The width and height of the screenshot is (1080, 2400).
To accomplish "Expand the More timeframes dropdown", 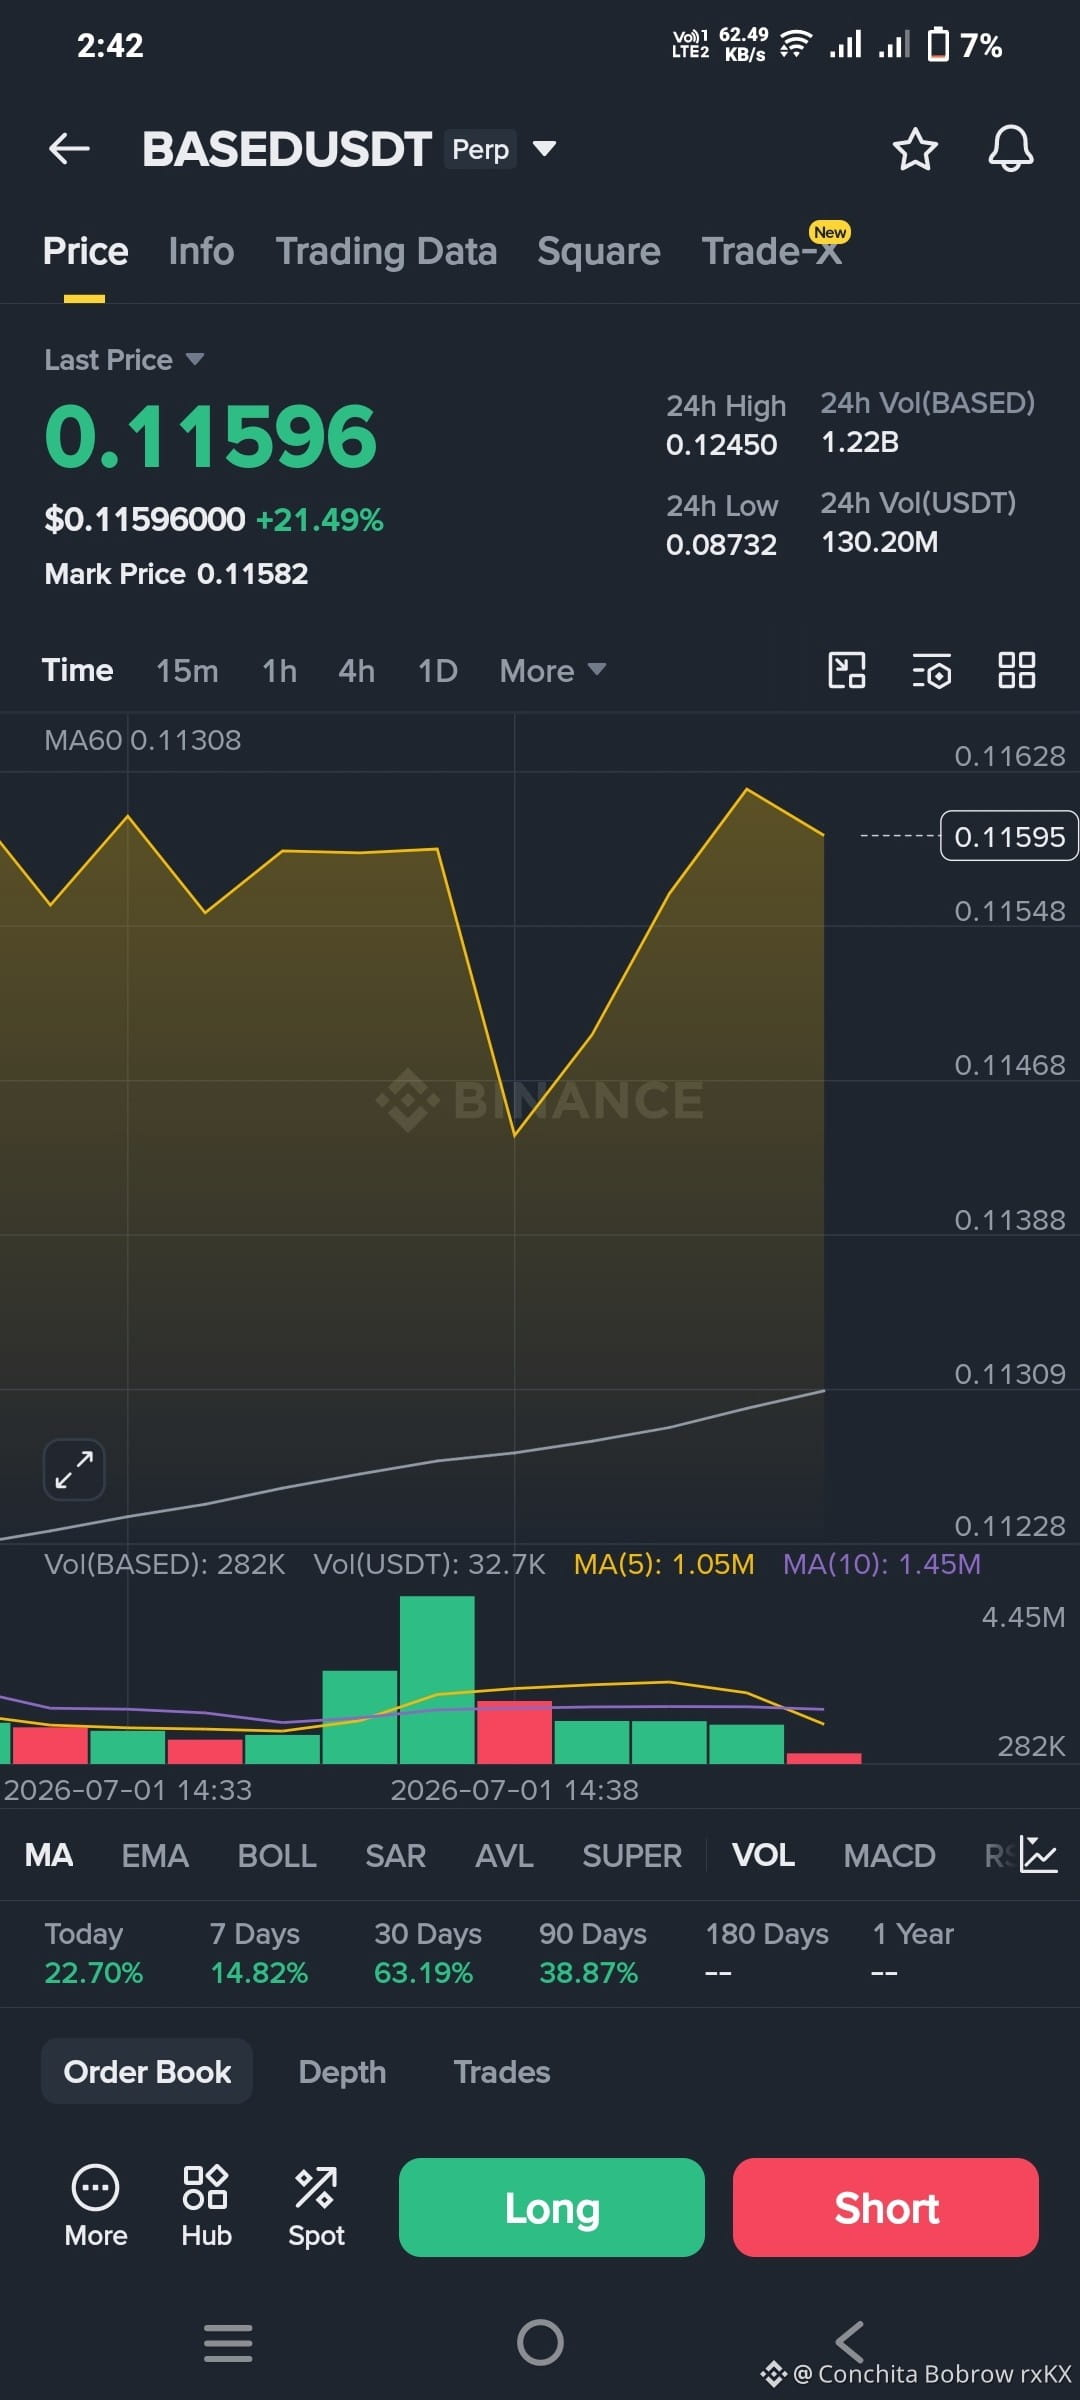I will 553,670.
